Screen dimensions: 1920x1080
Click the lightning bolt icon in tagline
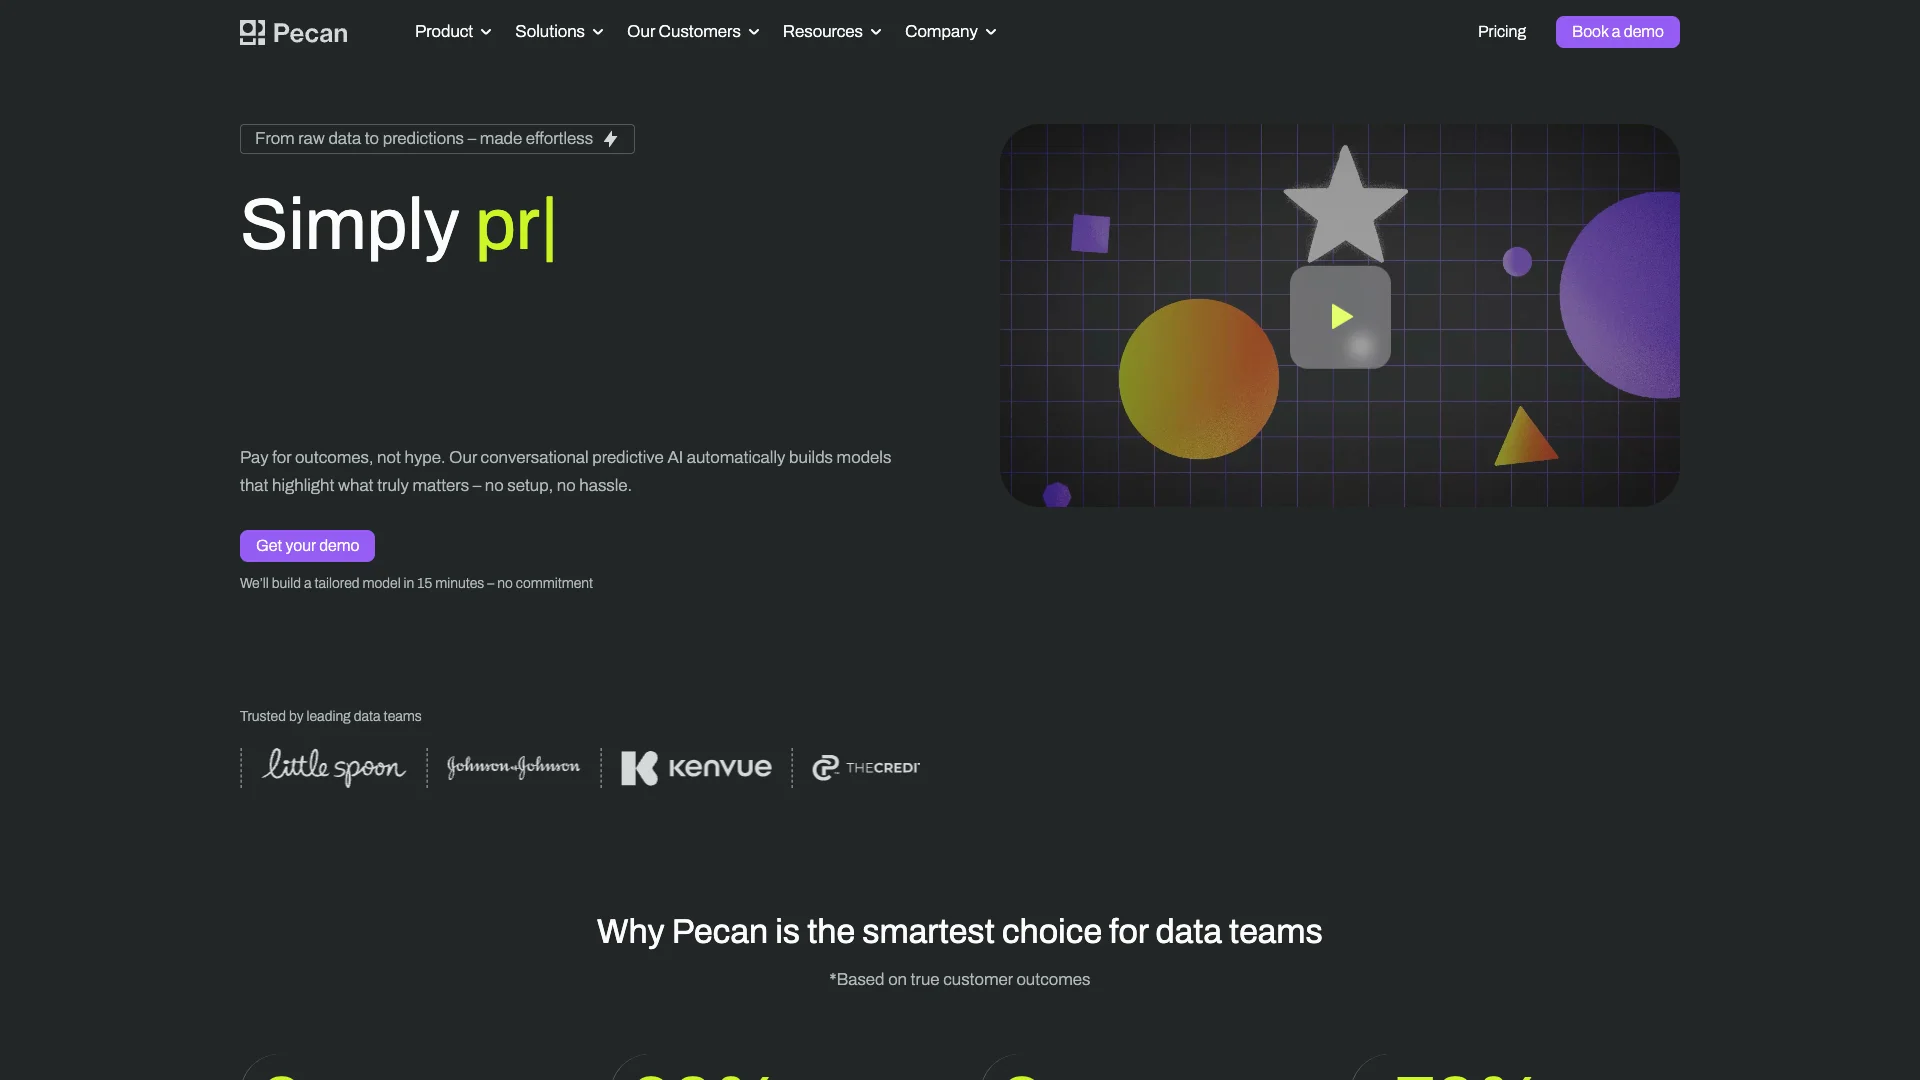610,139
